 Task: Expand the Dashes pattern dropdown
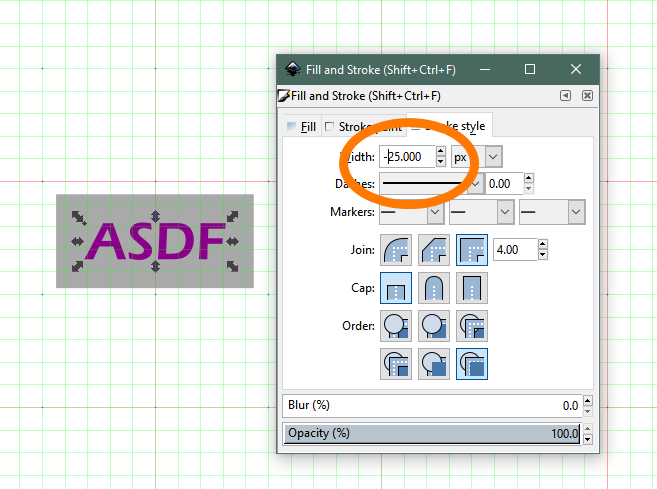point(475,184)
